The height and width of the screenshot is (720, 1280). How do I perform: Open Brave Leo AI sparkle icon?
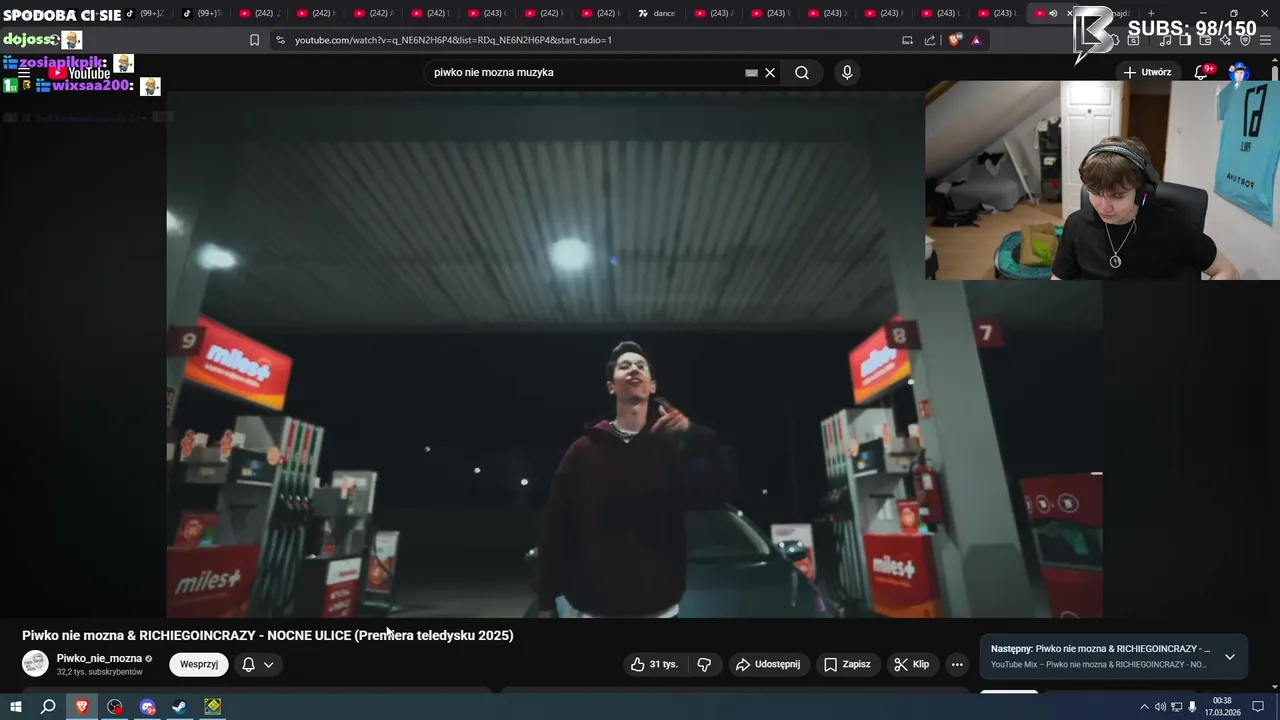click(1225, 40)
